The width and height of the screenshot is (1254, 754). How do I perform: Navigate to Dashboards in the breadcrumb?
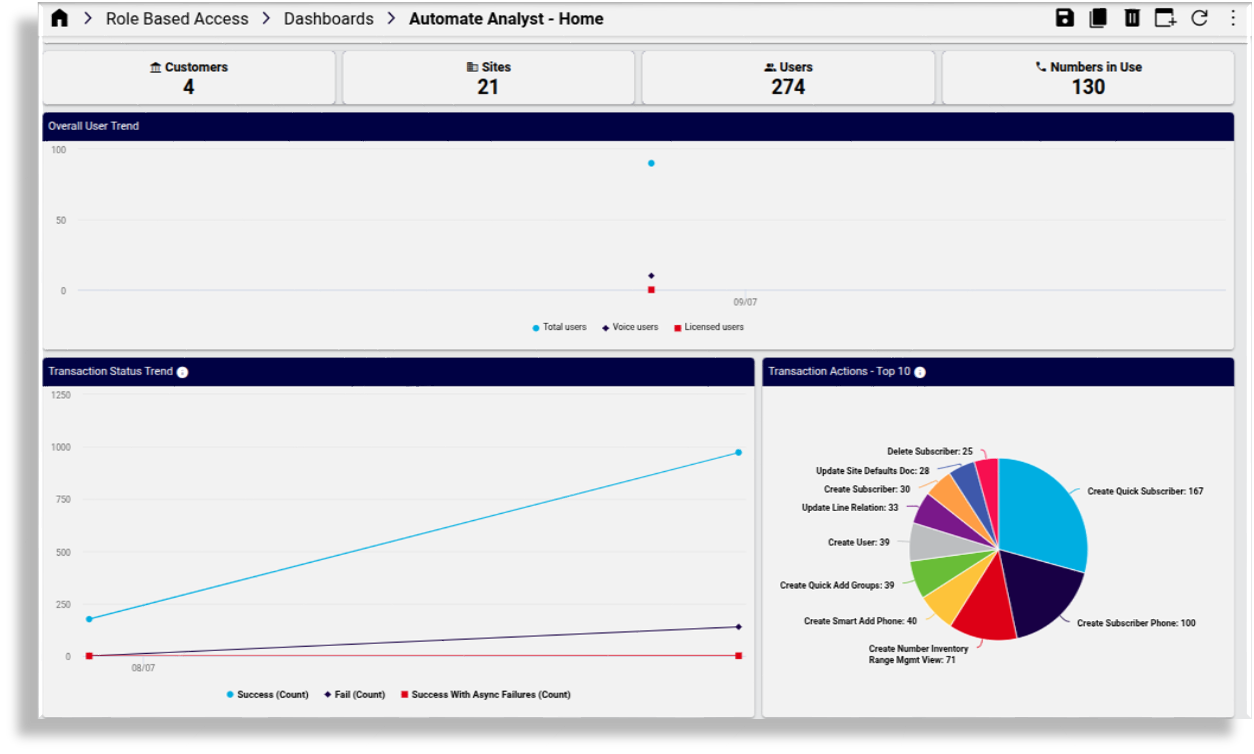coord(328,18)
